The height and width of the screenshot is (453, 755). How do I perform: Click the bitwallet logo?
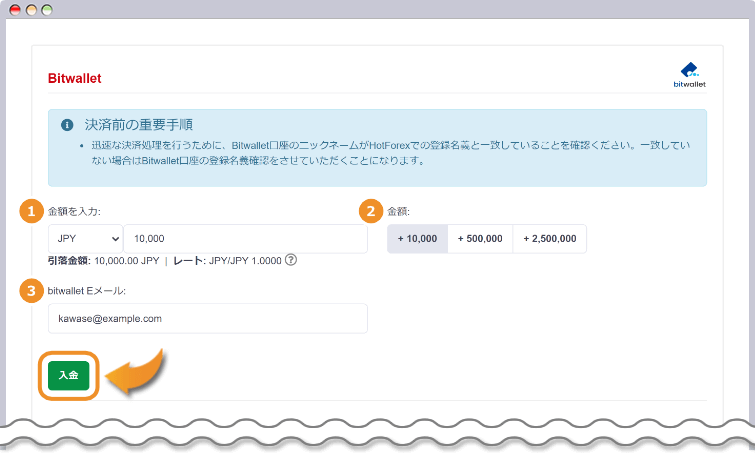click(x=690, y=75)
